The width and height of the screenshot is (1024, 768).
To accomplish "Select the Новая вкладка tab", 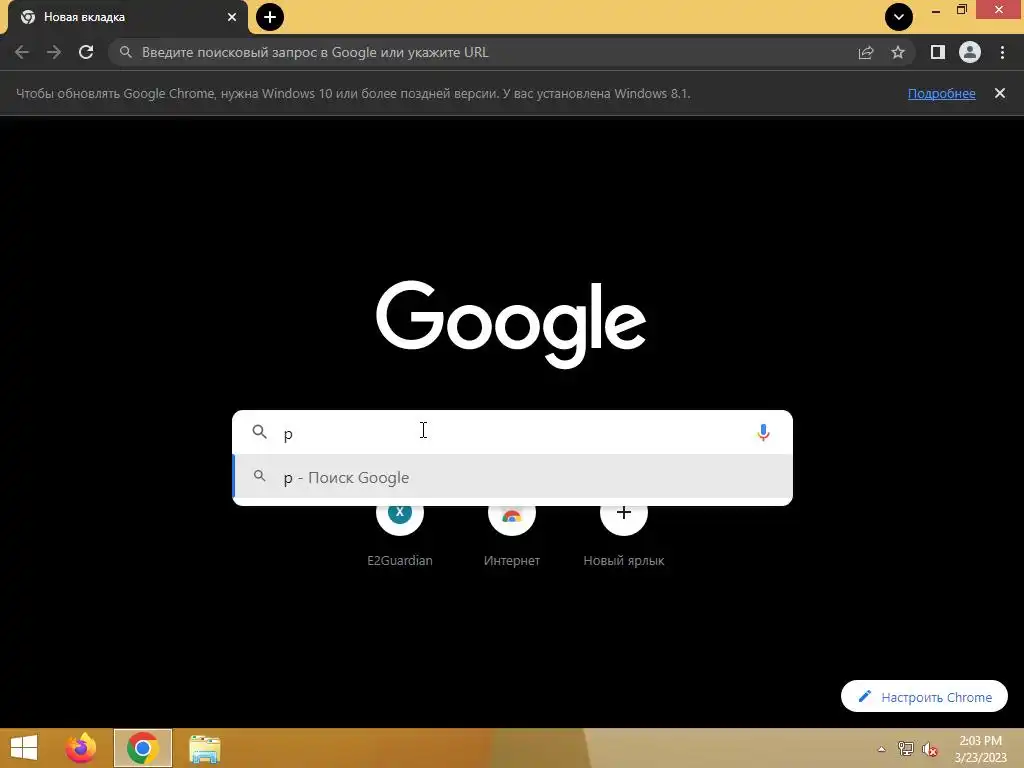I will 127,17.
